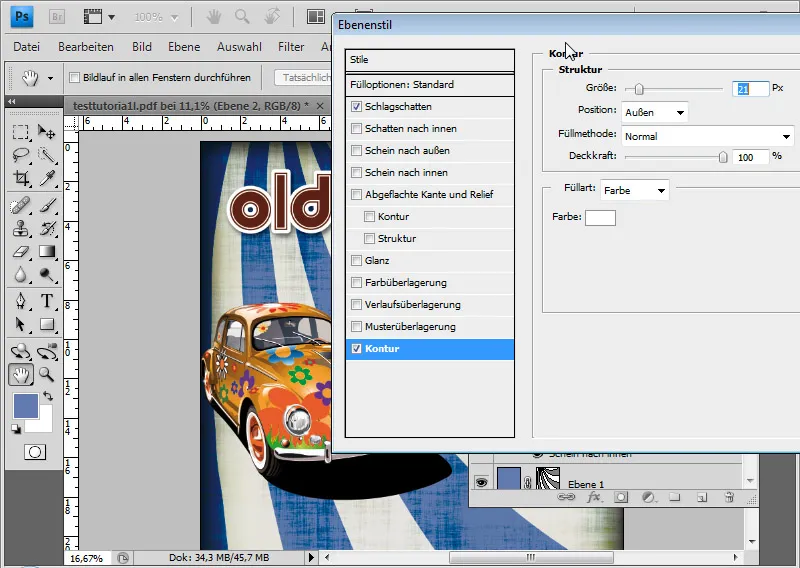Select the Rectangle shape tool
800x568 pixels.
(x=47, y=324)
